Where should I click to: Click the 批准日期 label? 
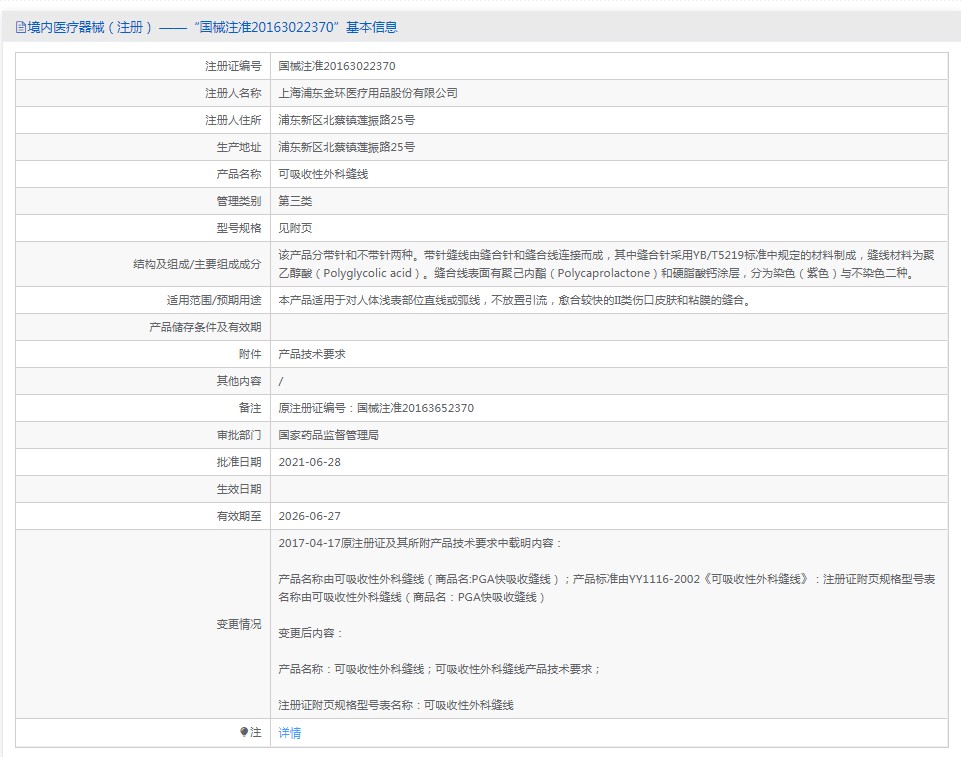(239, 462)
